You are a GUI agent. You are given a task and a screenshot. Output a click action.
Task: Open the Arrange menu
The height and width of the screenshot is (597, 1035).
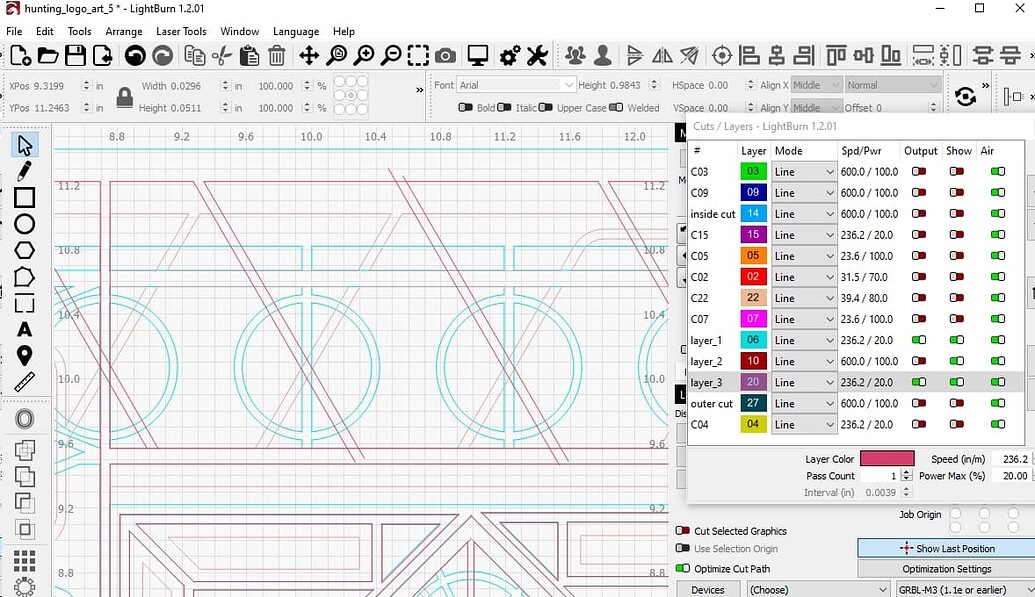[x=124, y=31]
